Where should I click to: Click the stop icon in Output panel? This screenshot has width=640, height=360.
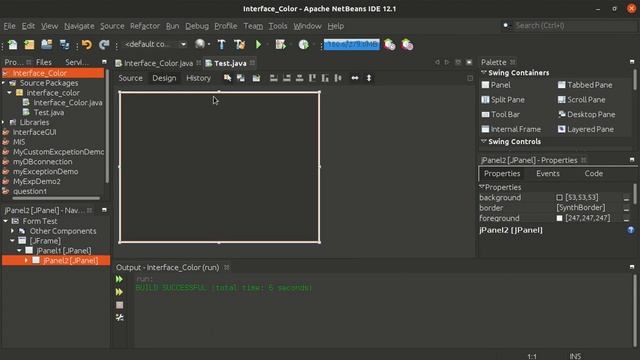(120, 305)
